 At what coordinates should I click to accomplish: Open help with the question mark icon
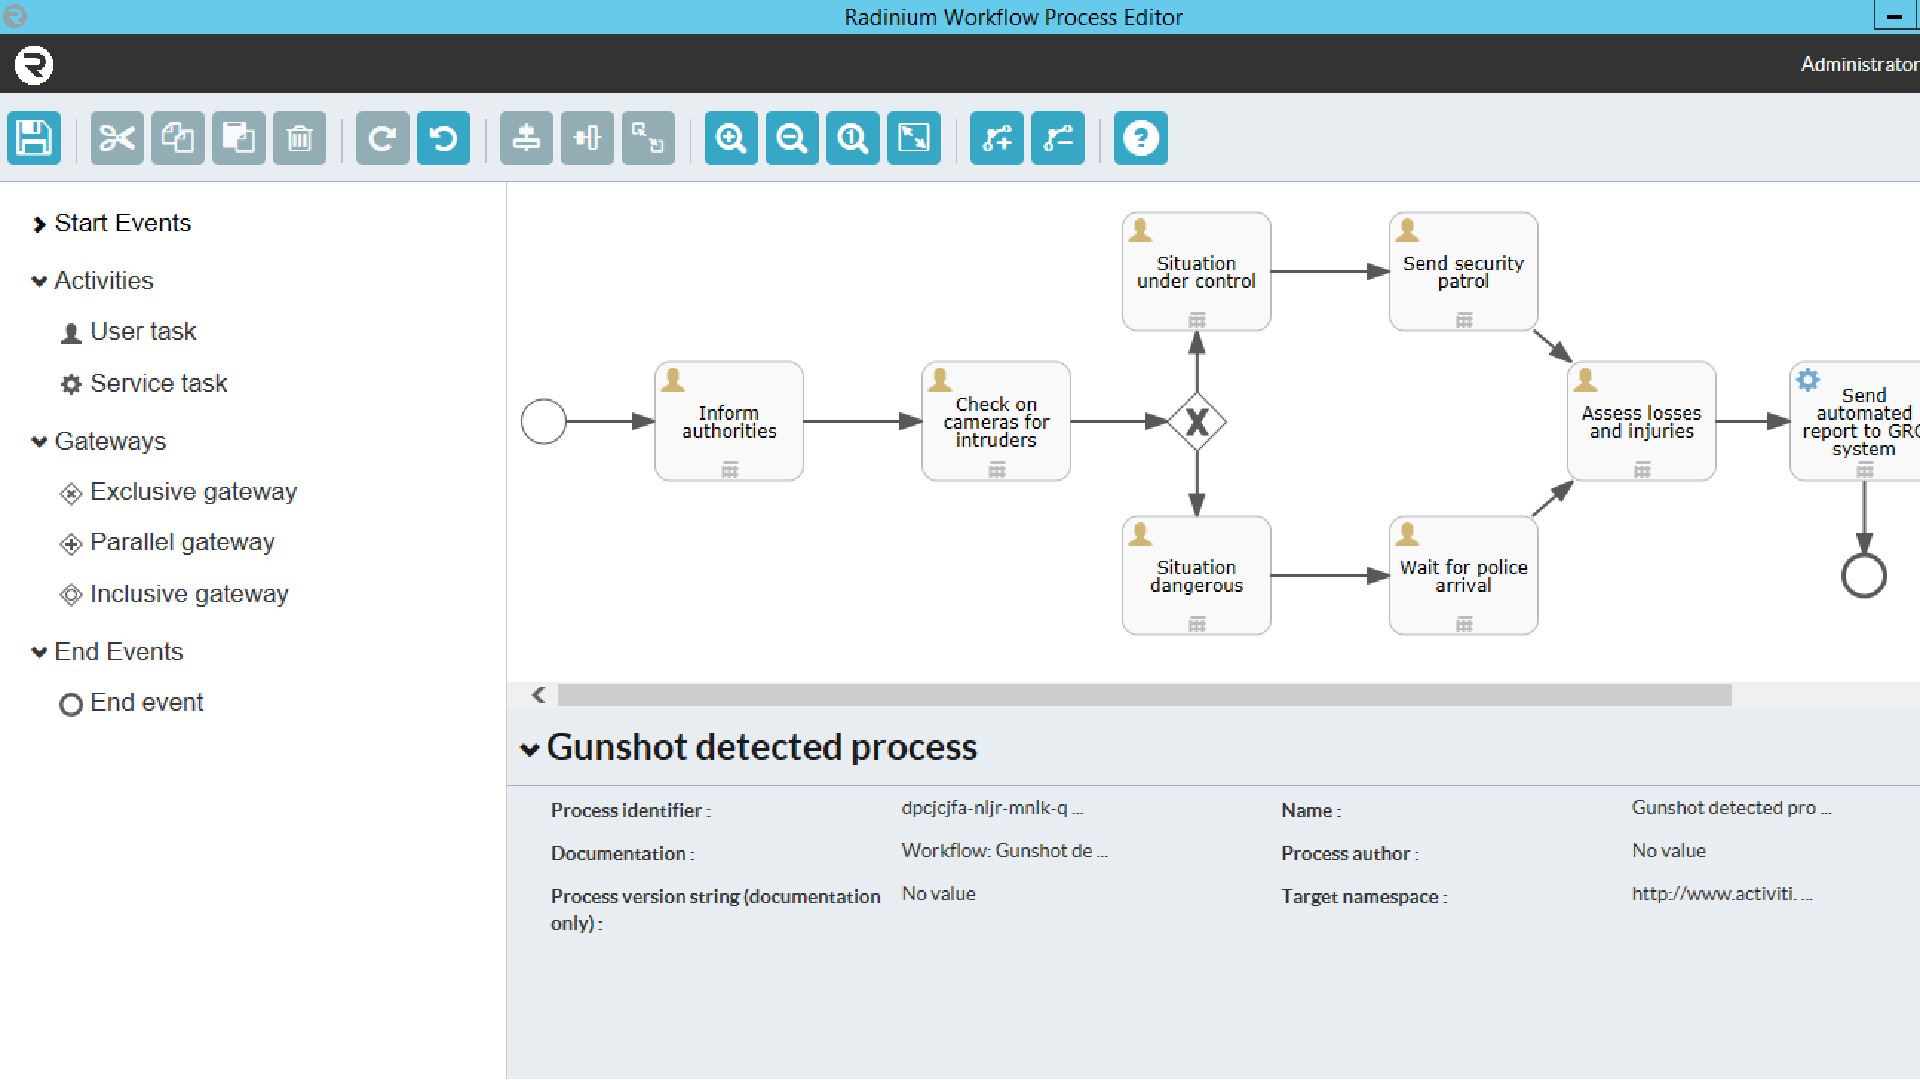[1142, 138]
